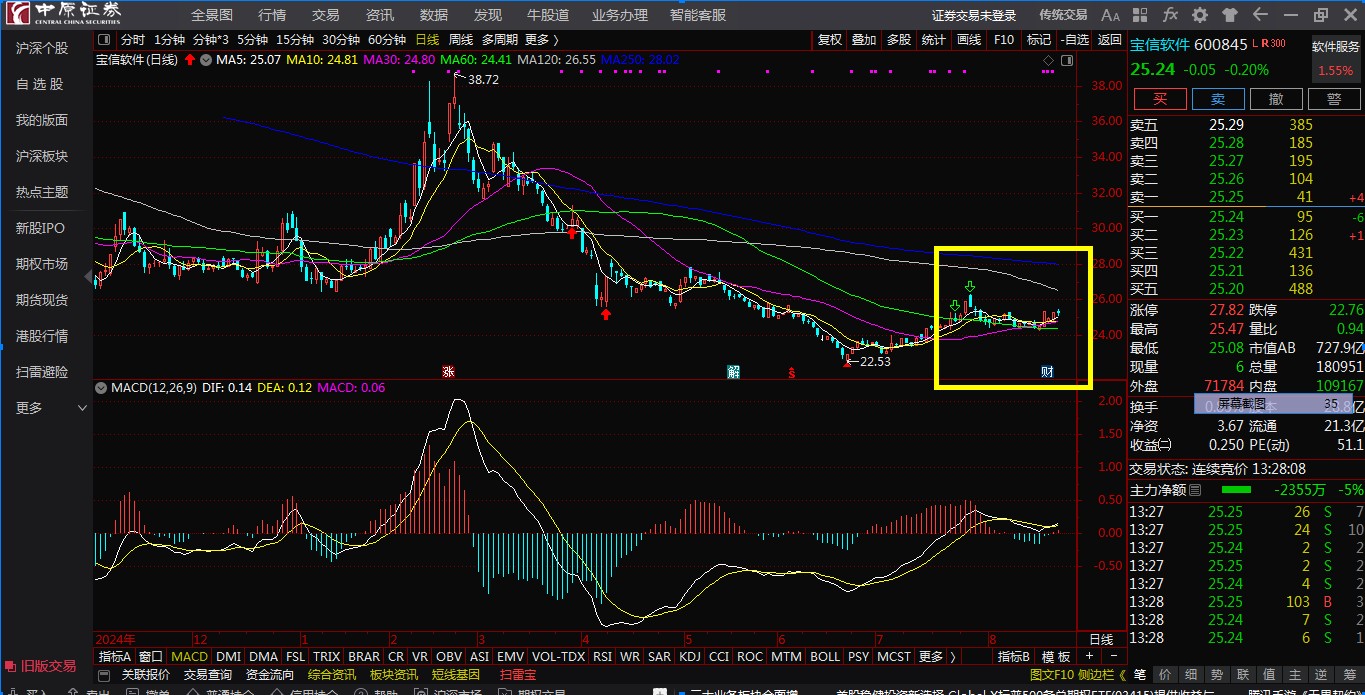Click the blue 卖 sell button

(1218, 99)
